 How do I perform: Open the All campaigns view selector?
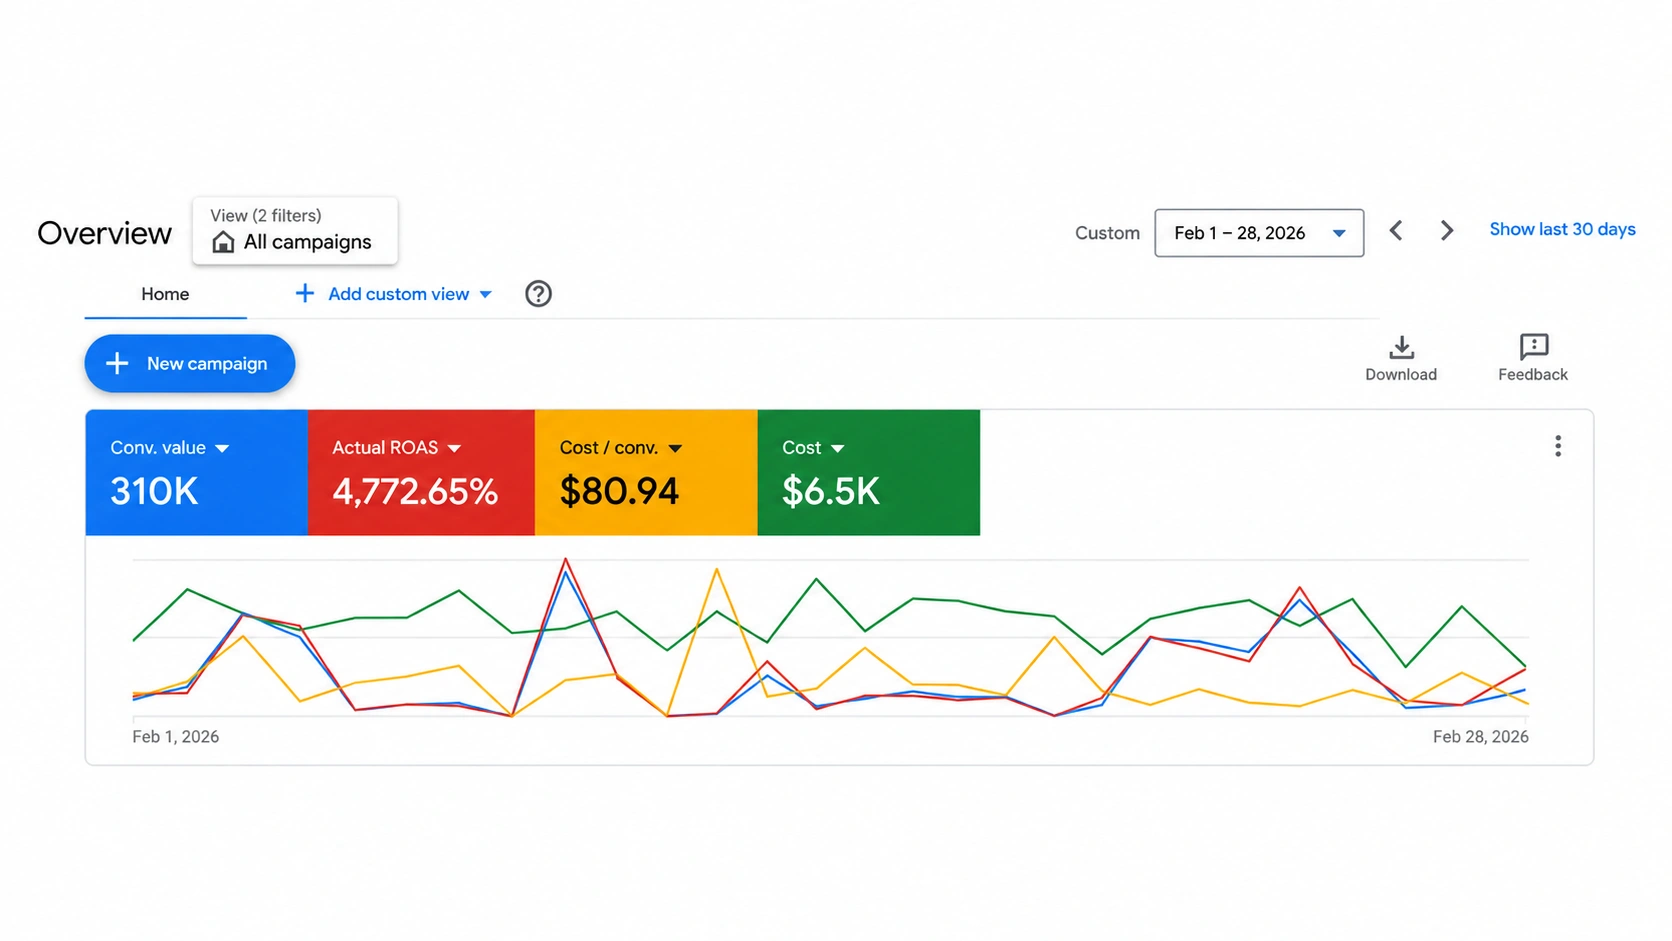click(295, 231)
